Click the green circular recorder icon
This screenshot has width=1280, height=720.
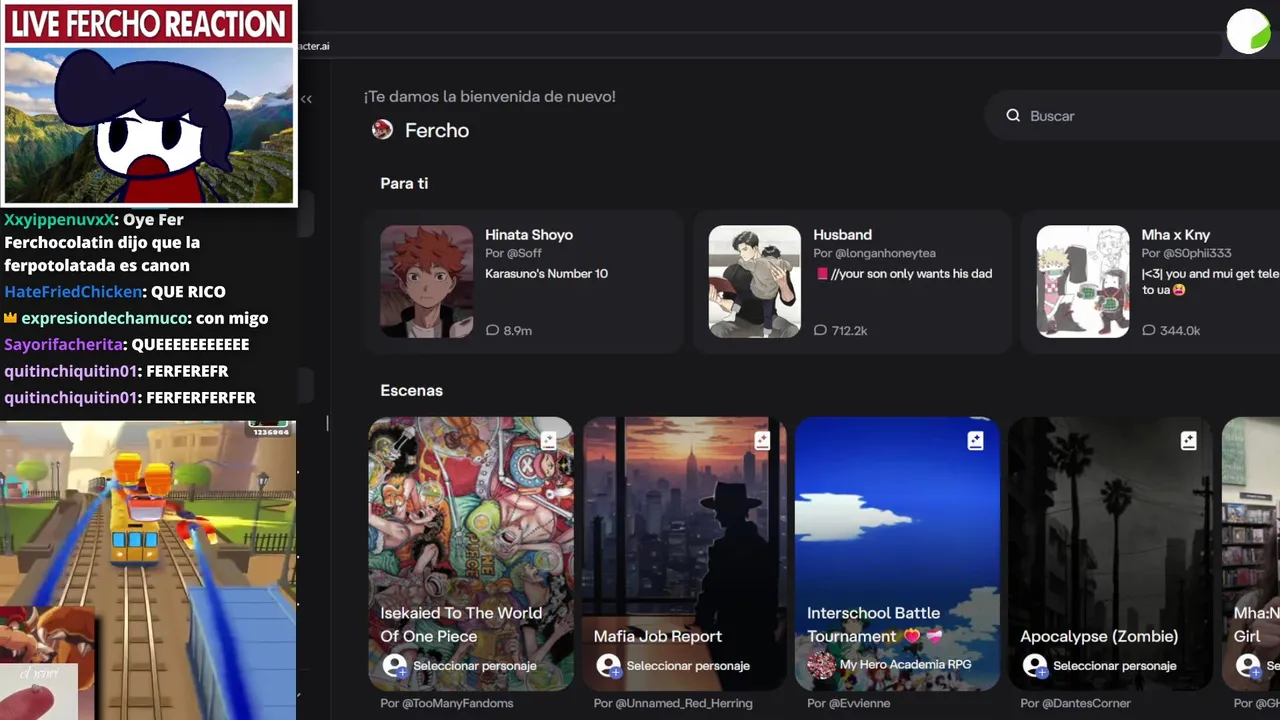click(x=1248, y=31)
